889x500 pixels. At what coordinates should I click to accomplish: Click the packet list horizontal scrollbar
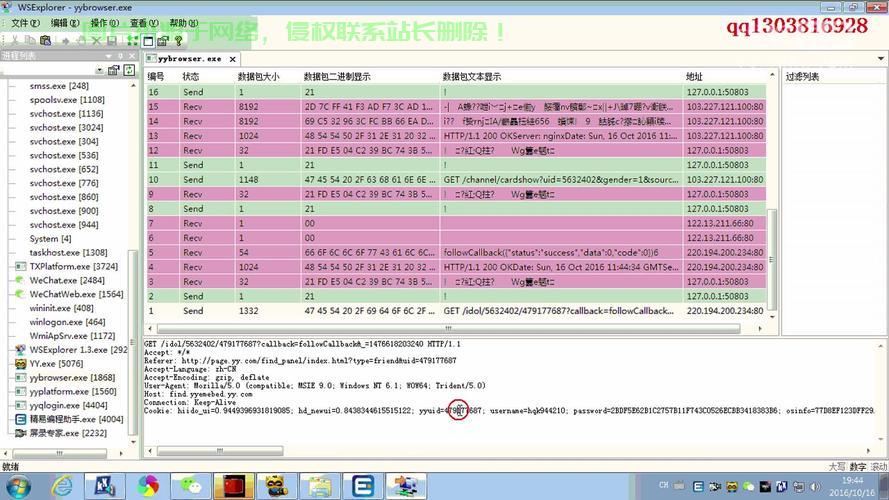pyautogui.click(x=448, y=328)
